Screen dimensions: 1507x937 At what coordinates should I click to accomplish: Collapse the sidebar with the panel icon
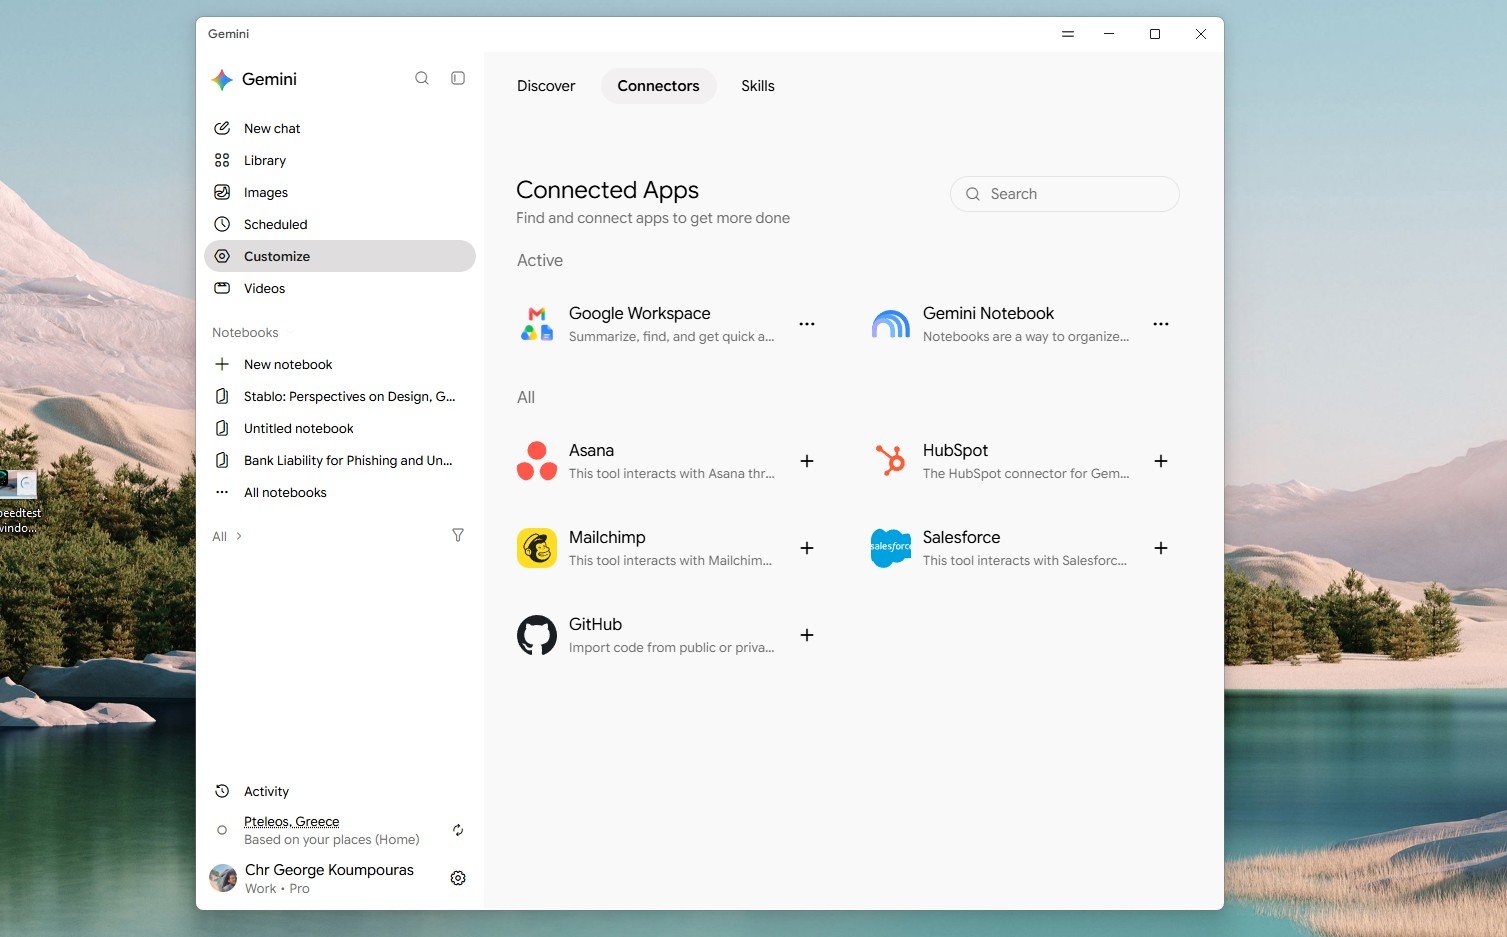click(x=458, y=78)
